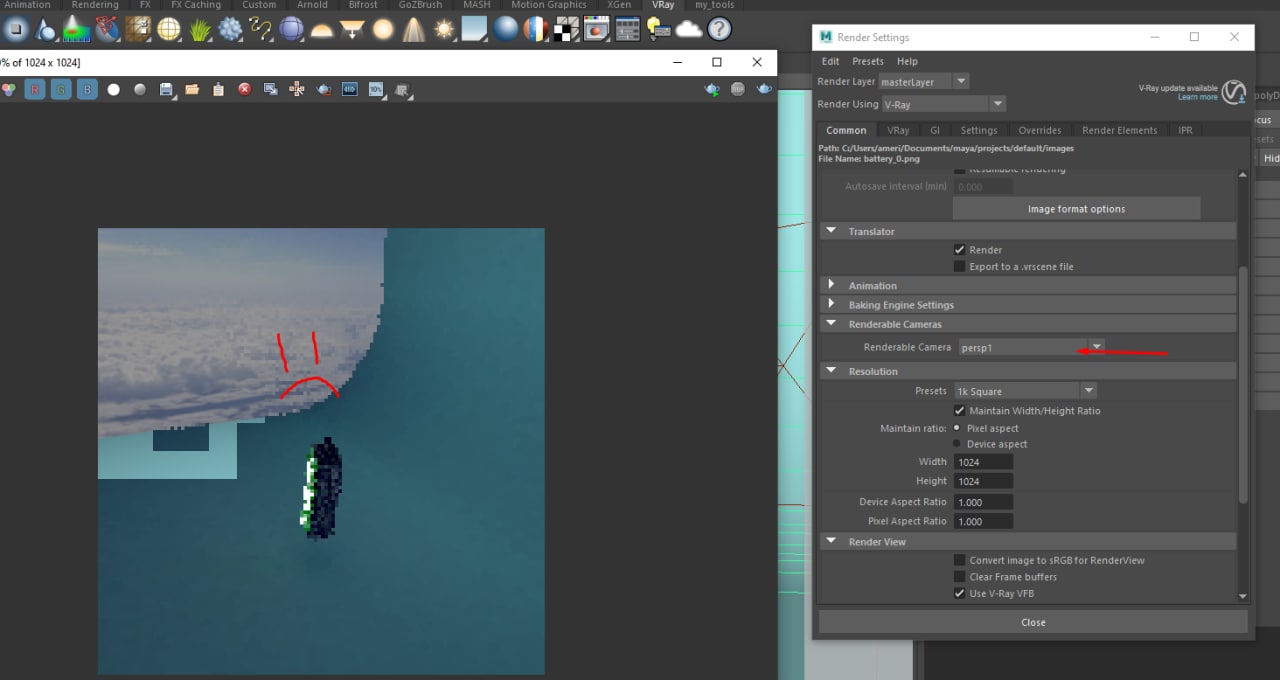Open the Presets menu in Render Settings
Viewport: 1280px width, 680px height.
[x=868, y=61]
